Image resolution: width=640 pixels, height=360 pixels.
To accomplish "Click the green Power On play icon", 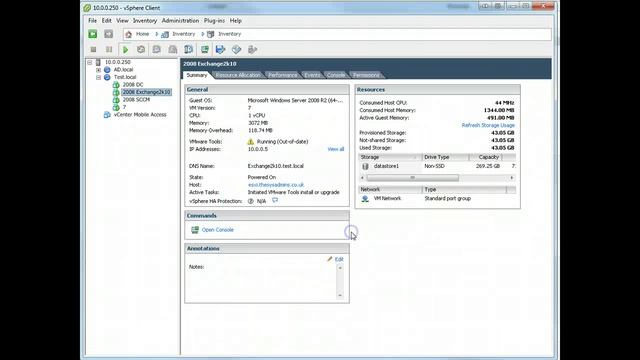I will pos(125,49).
